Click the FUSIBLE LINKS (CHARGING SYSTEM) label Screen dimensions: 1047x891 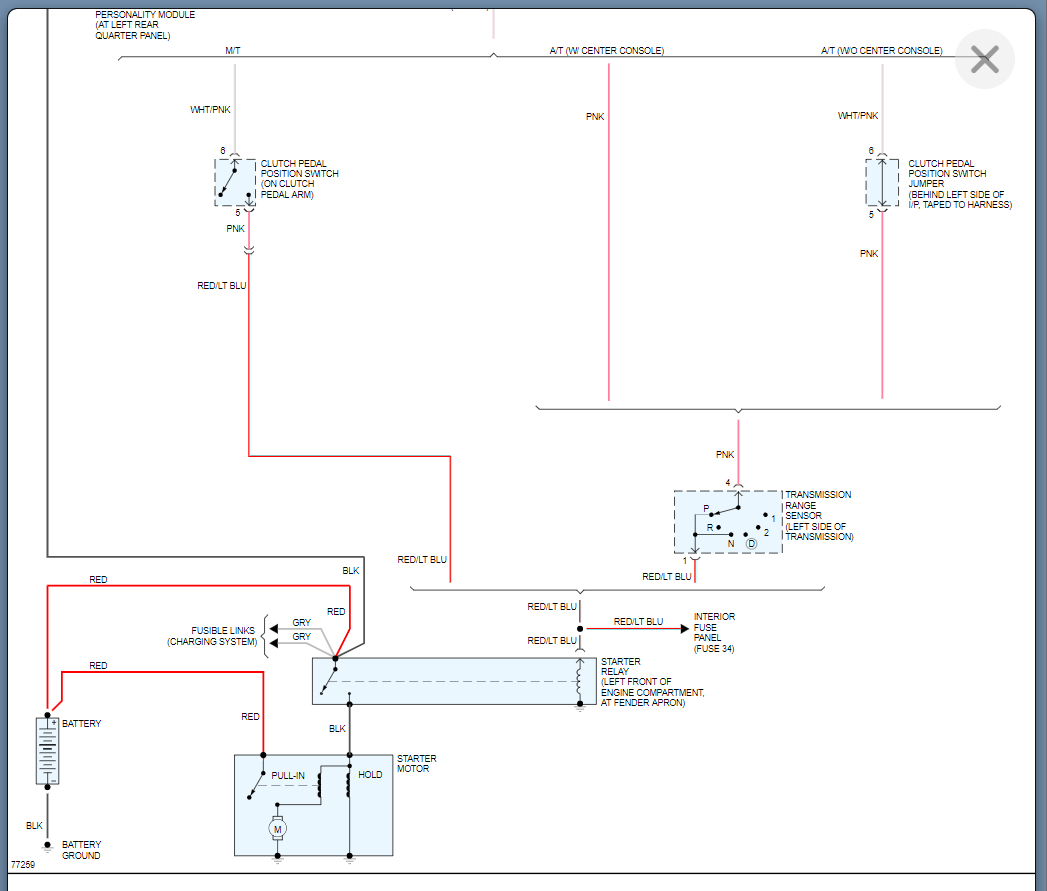(222, 635)
